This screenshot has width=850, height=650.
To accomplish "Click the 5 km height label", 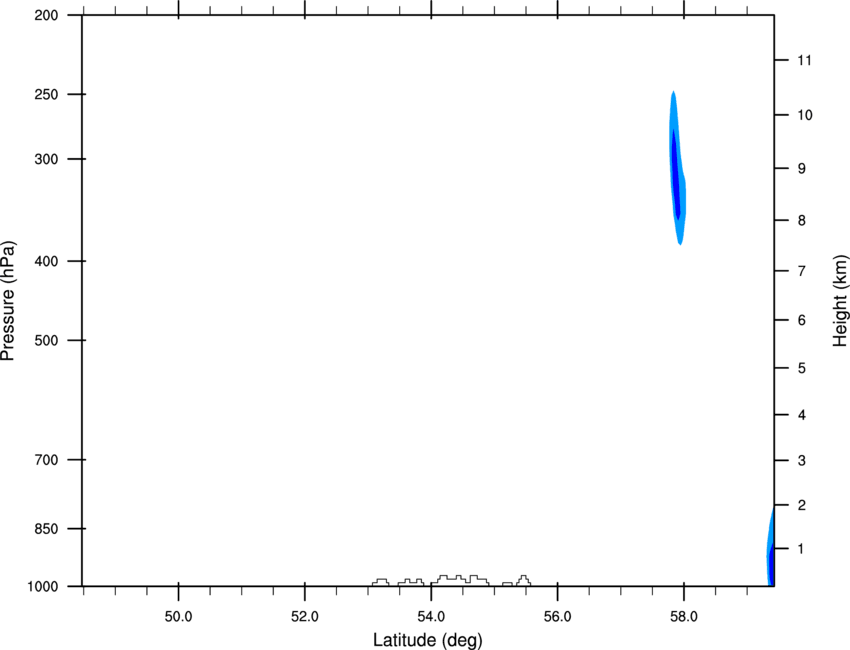I will click(802, 368).
